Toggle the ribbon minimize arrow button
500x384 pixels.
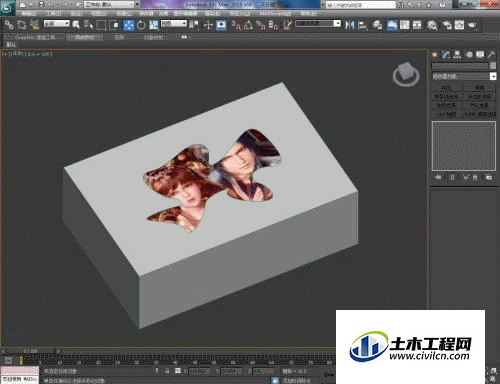tap(184, 37)
